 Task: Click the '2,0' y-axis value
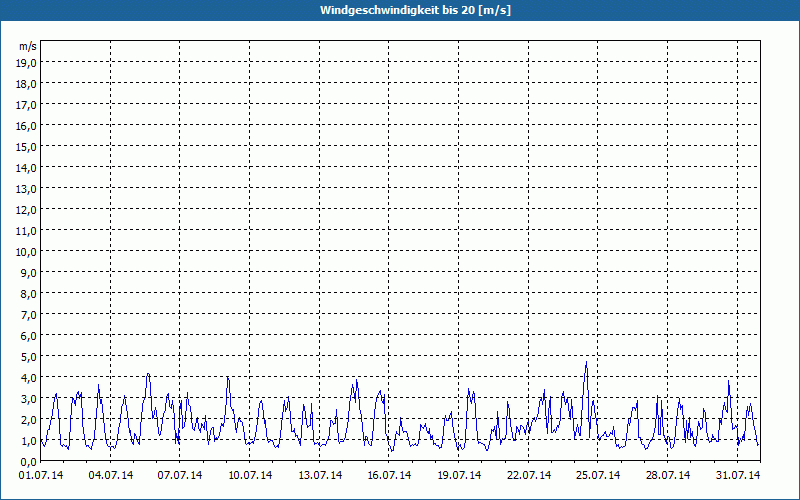(29, 420)
